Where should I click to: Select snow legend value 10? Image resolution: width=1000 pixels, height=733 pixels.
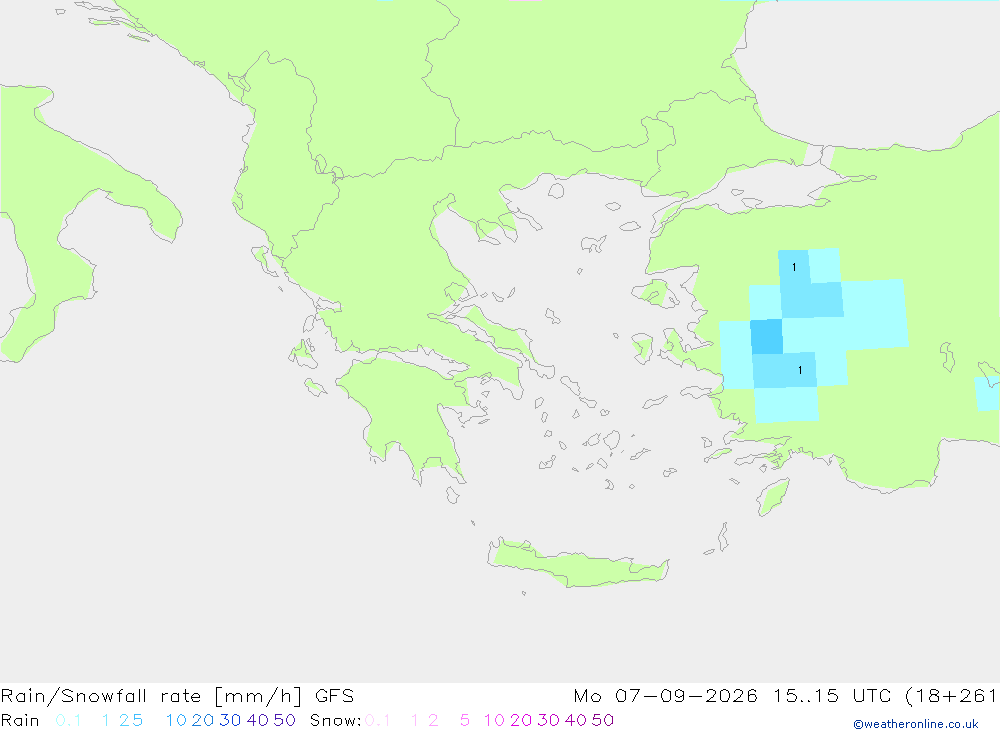pos(494,720)
